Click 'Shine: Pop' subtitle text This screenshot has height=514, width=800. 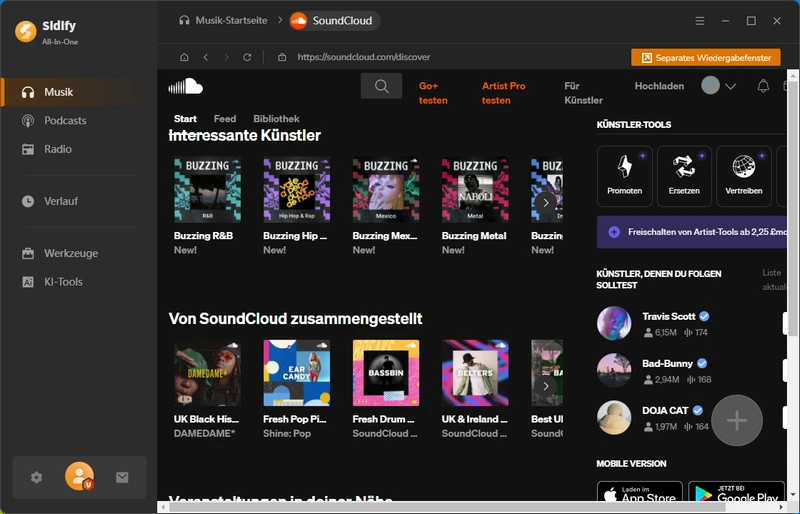pos(287,433)
